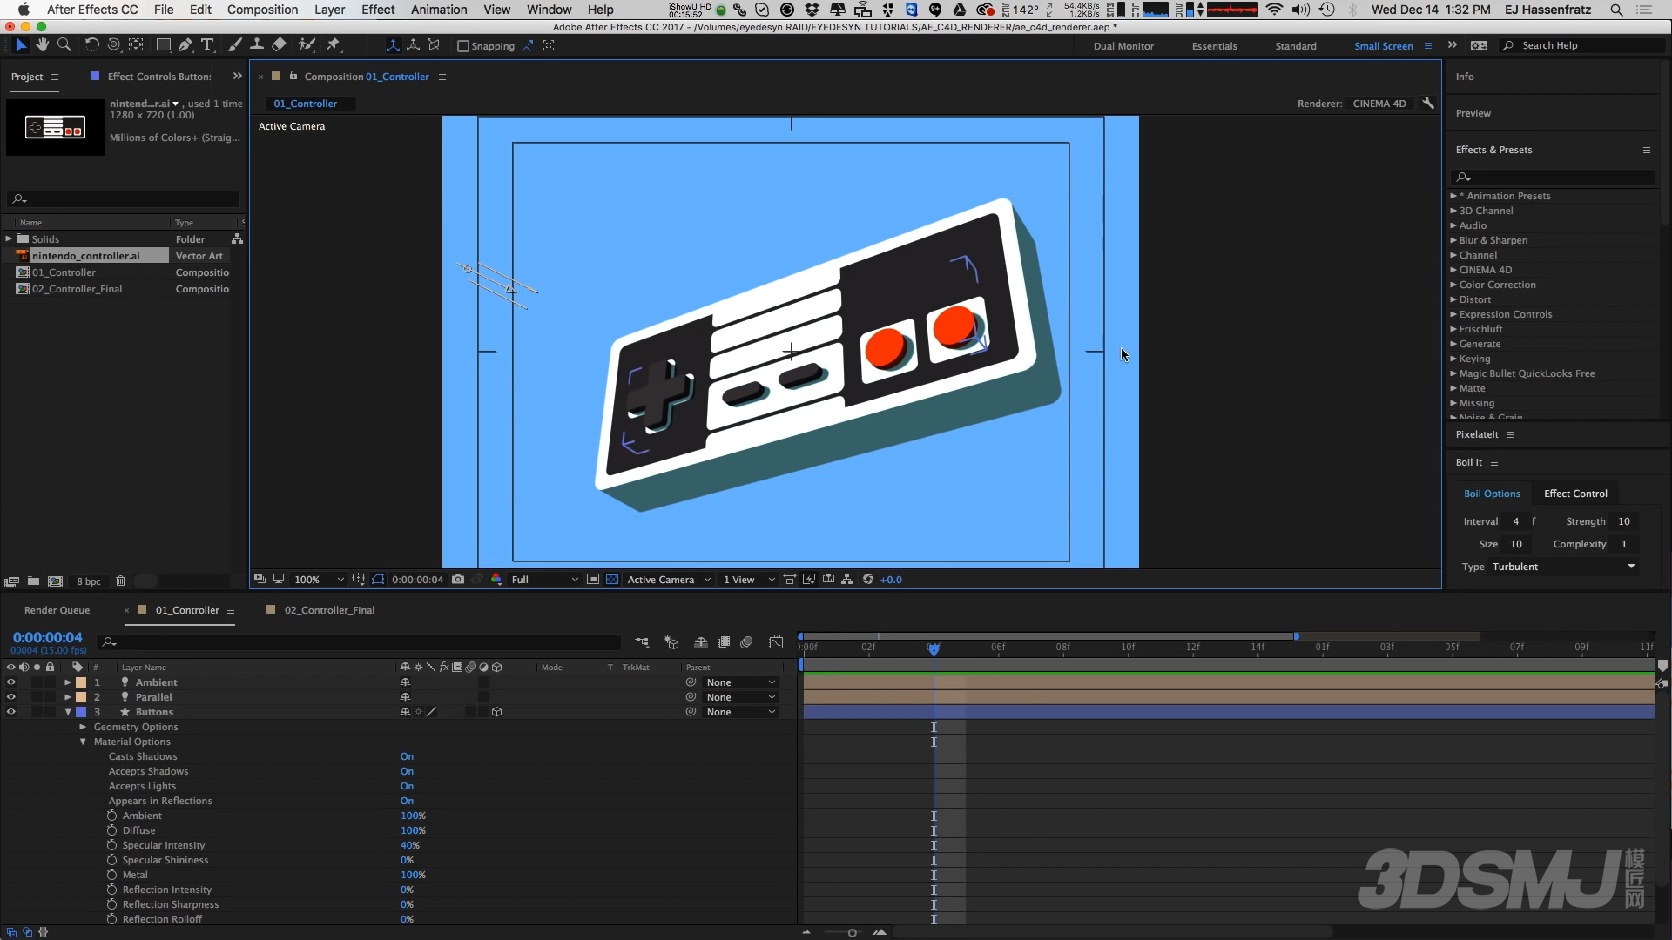Select the Clone Stamp tool

point(257,45)
